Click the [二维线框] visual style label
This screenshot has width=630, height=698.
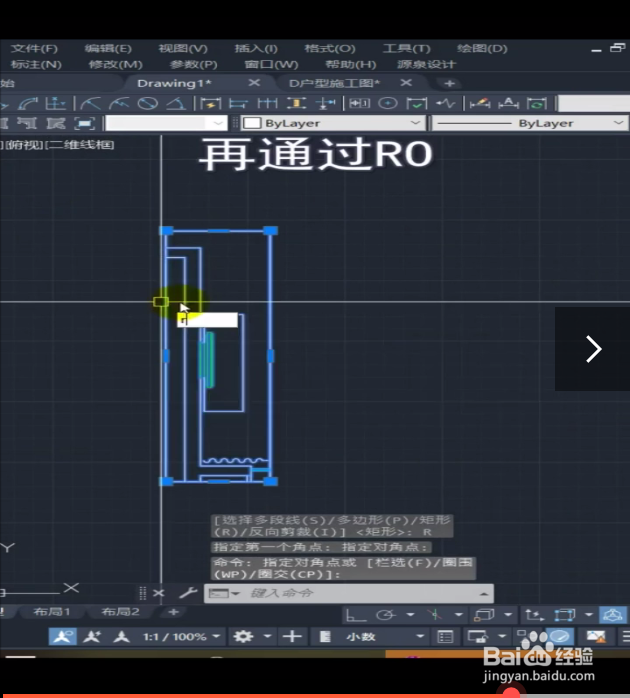(79, 145)
